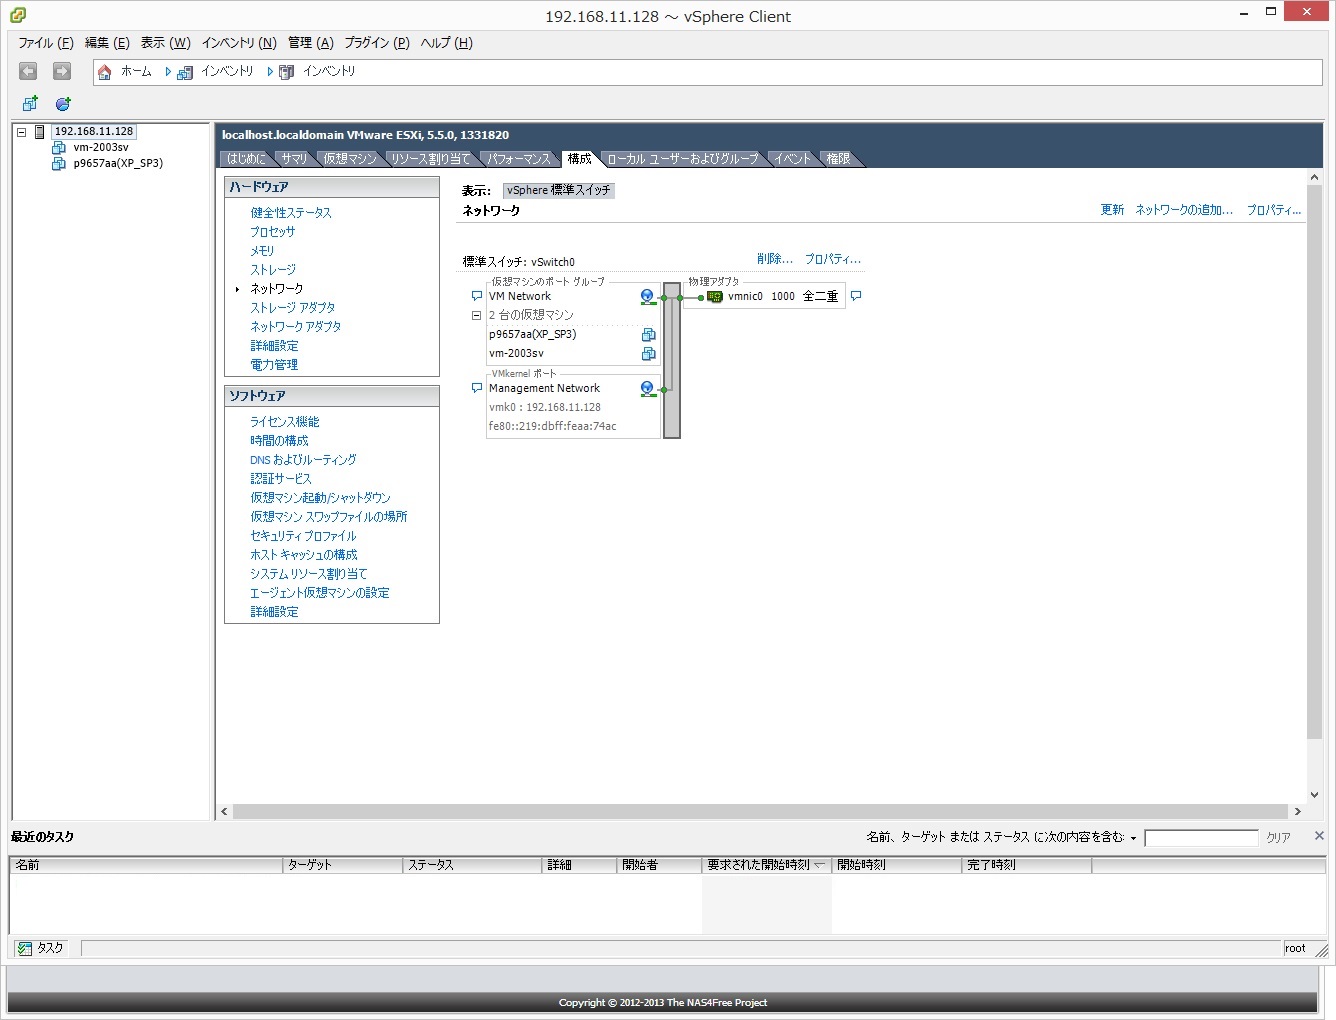
Task: Click the vSwitch0 プロパティ... link
Action: pos(833,259)
